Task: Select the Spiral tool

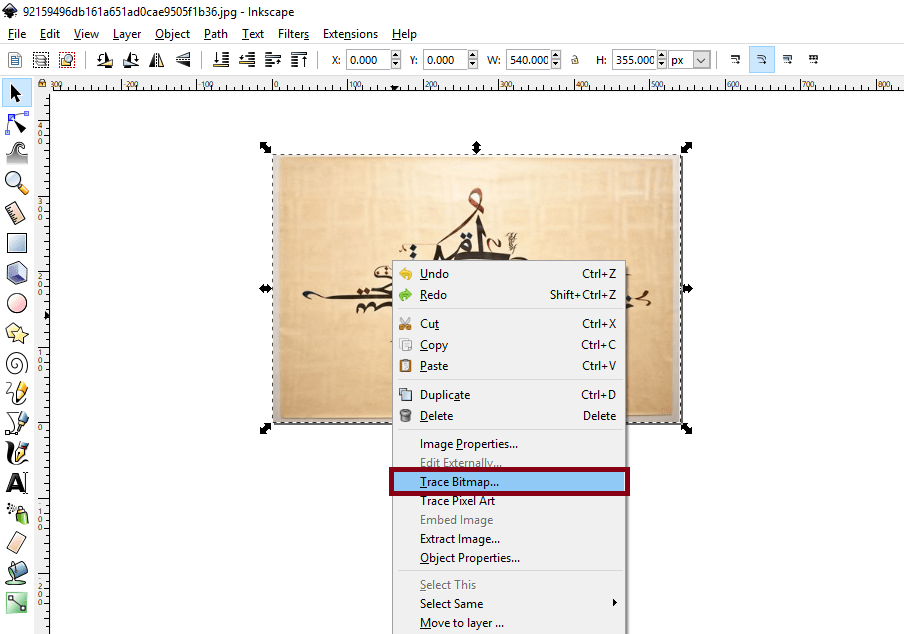Action: coord(17,363)
